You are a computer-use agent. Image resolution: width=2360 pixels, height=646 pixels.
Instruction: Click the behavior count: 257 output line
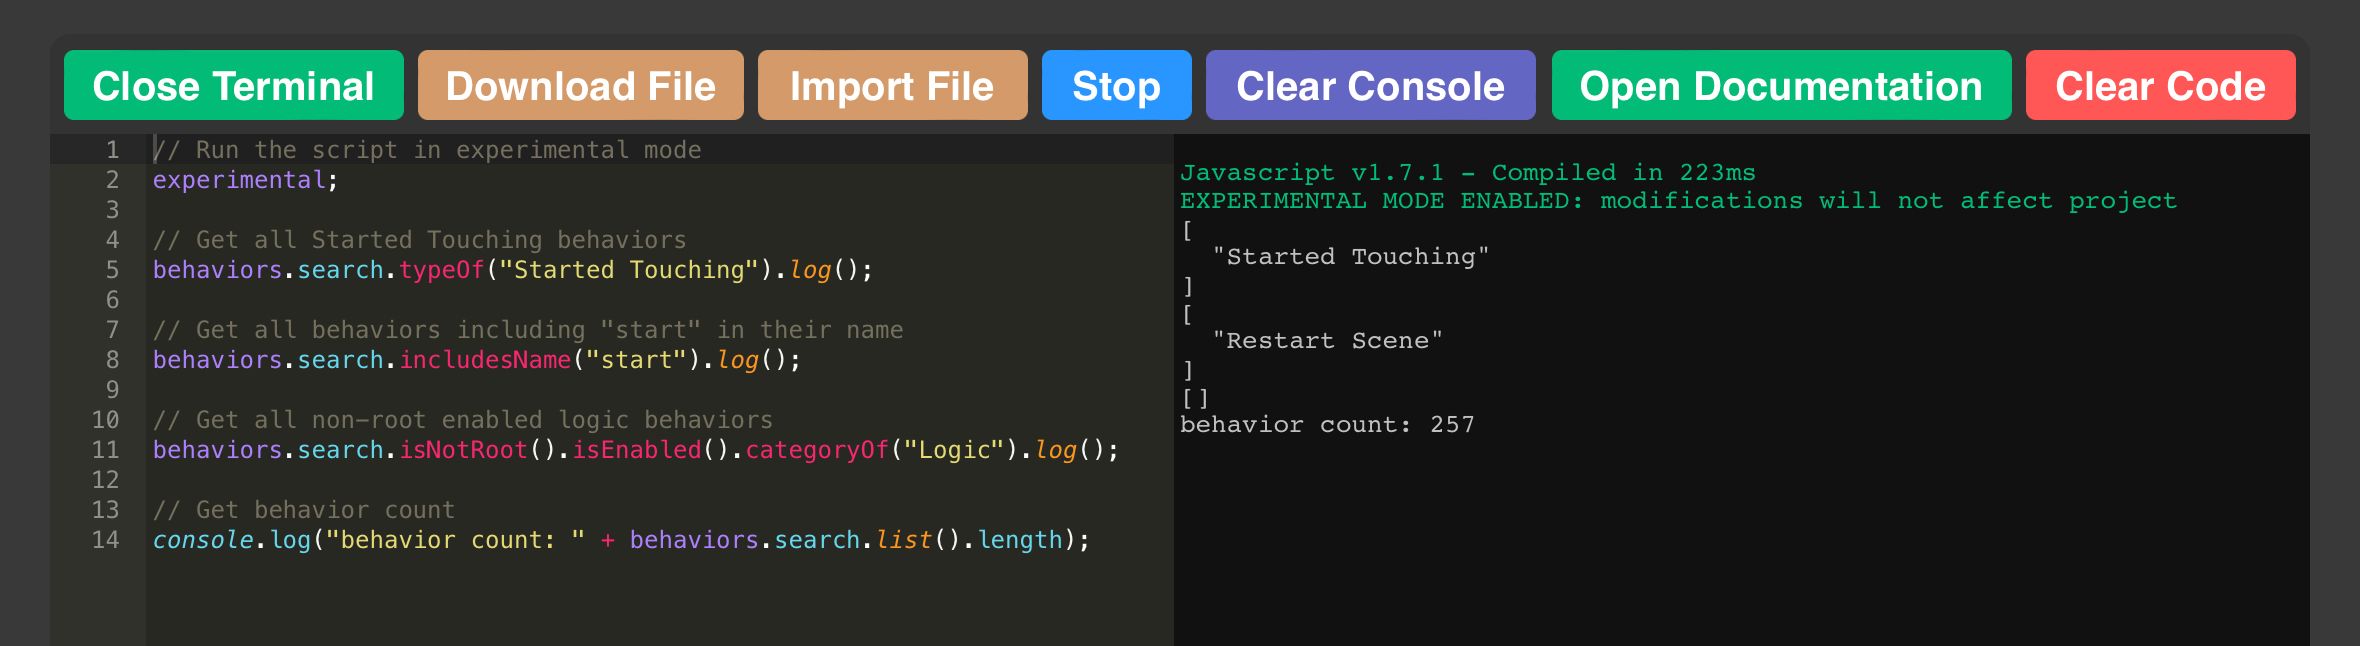pos(1327,425)
